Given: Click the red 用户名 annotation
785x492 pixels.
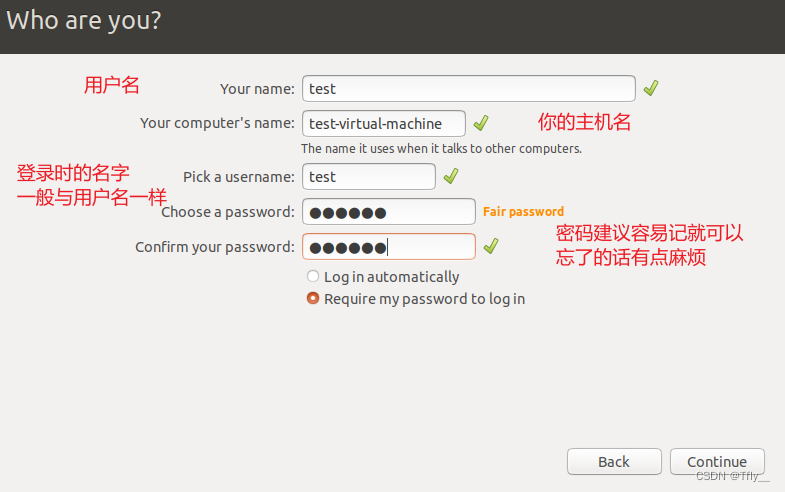Looking at the screenshot, I should click(x=112, y=85).
